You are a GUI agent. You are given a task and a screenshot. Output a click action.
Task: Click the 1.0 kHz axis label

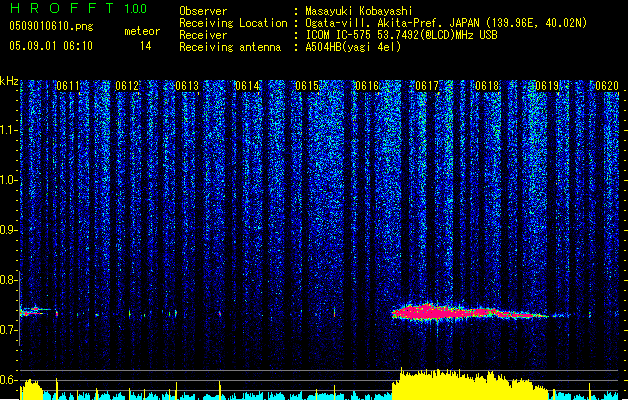8,180
